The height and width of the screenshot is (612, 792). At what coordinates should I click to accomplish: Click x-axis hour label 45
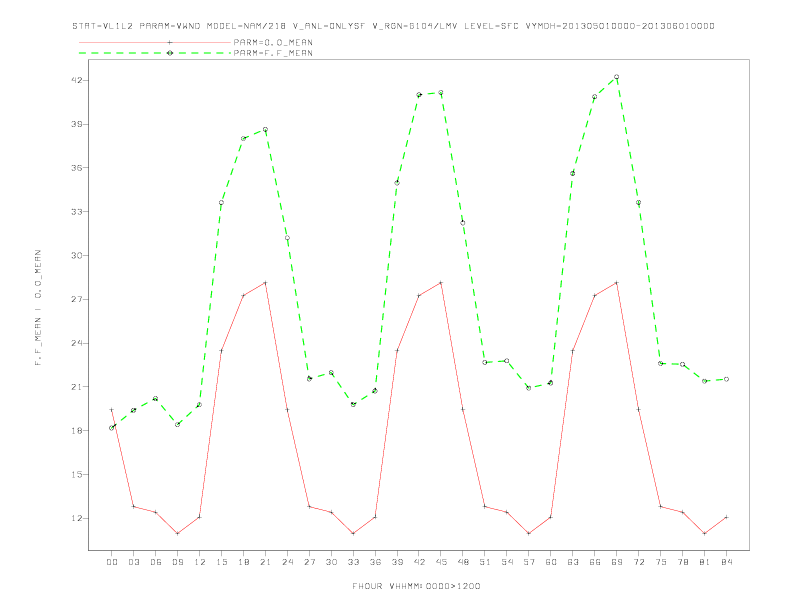tap(441, 562)
